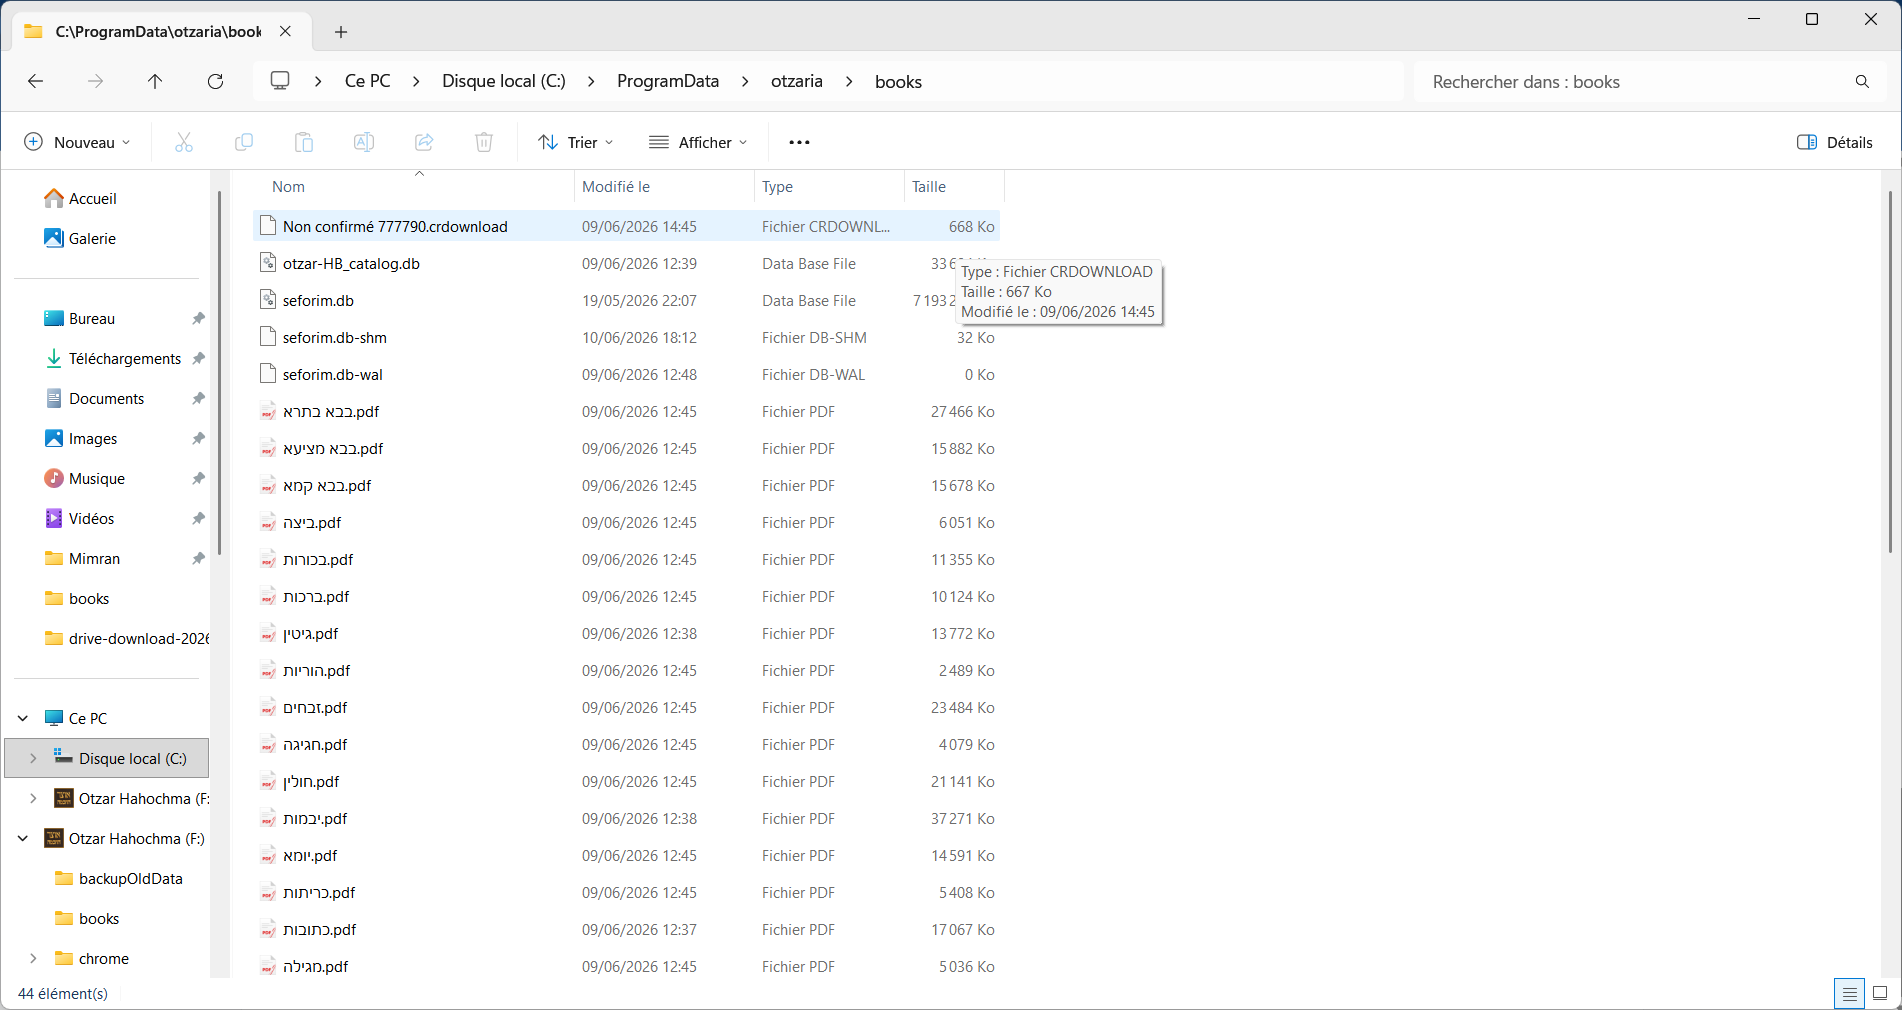
Task: Open Téléchargements in the sidebar
Action: pos(113,358)
